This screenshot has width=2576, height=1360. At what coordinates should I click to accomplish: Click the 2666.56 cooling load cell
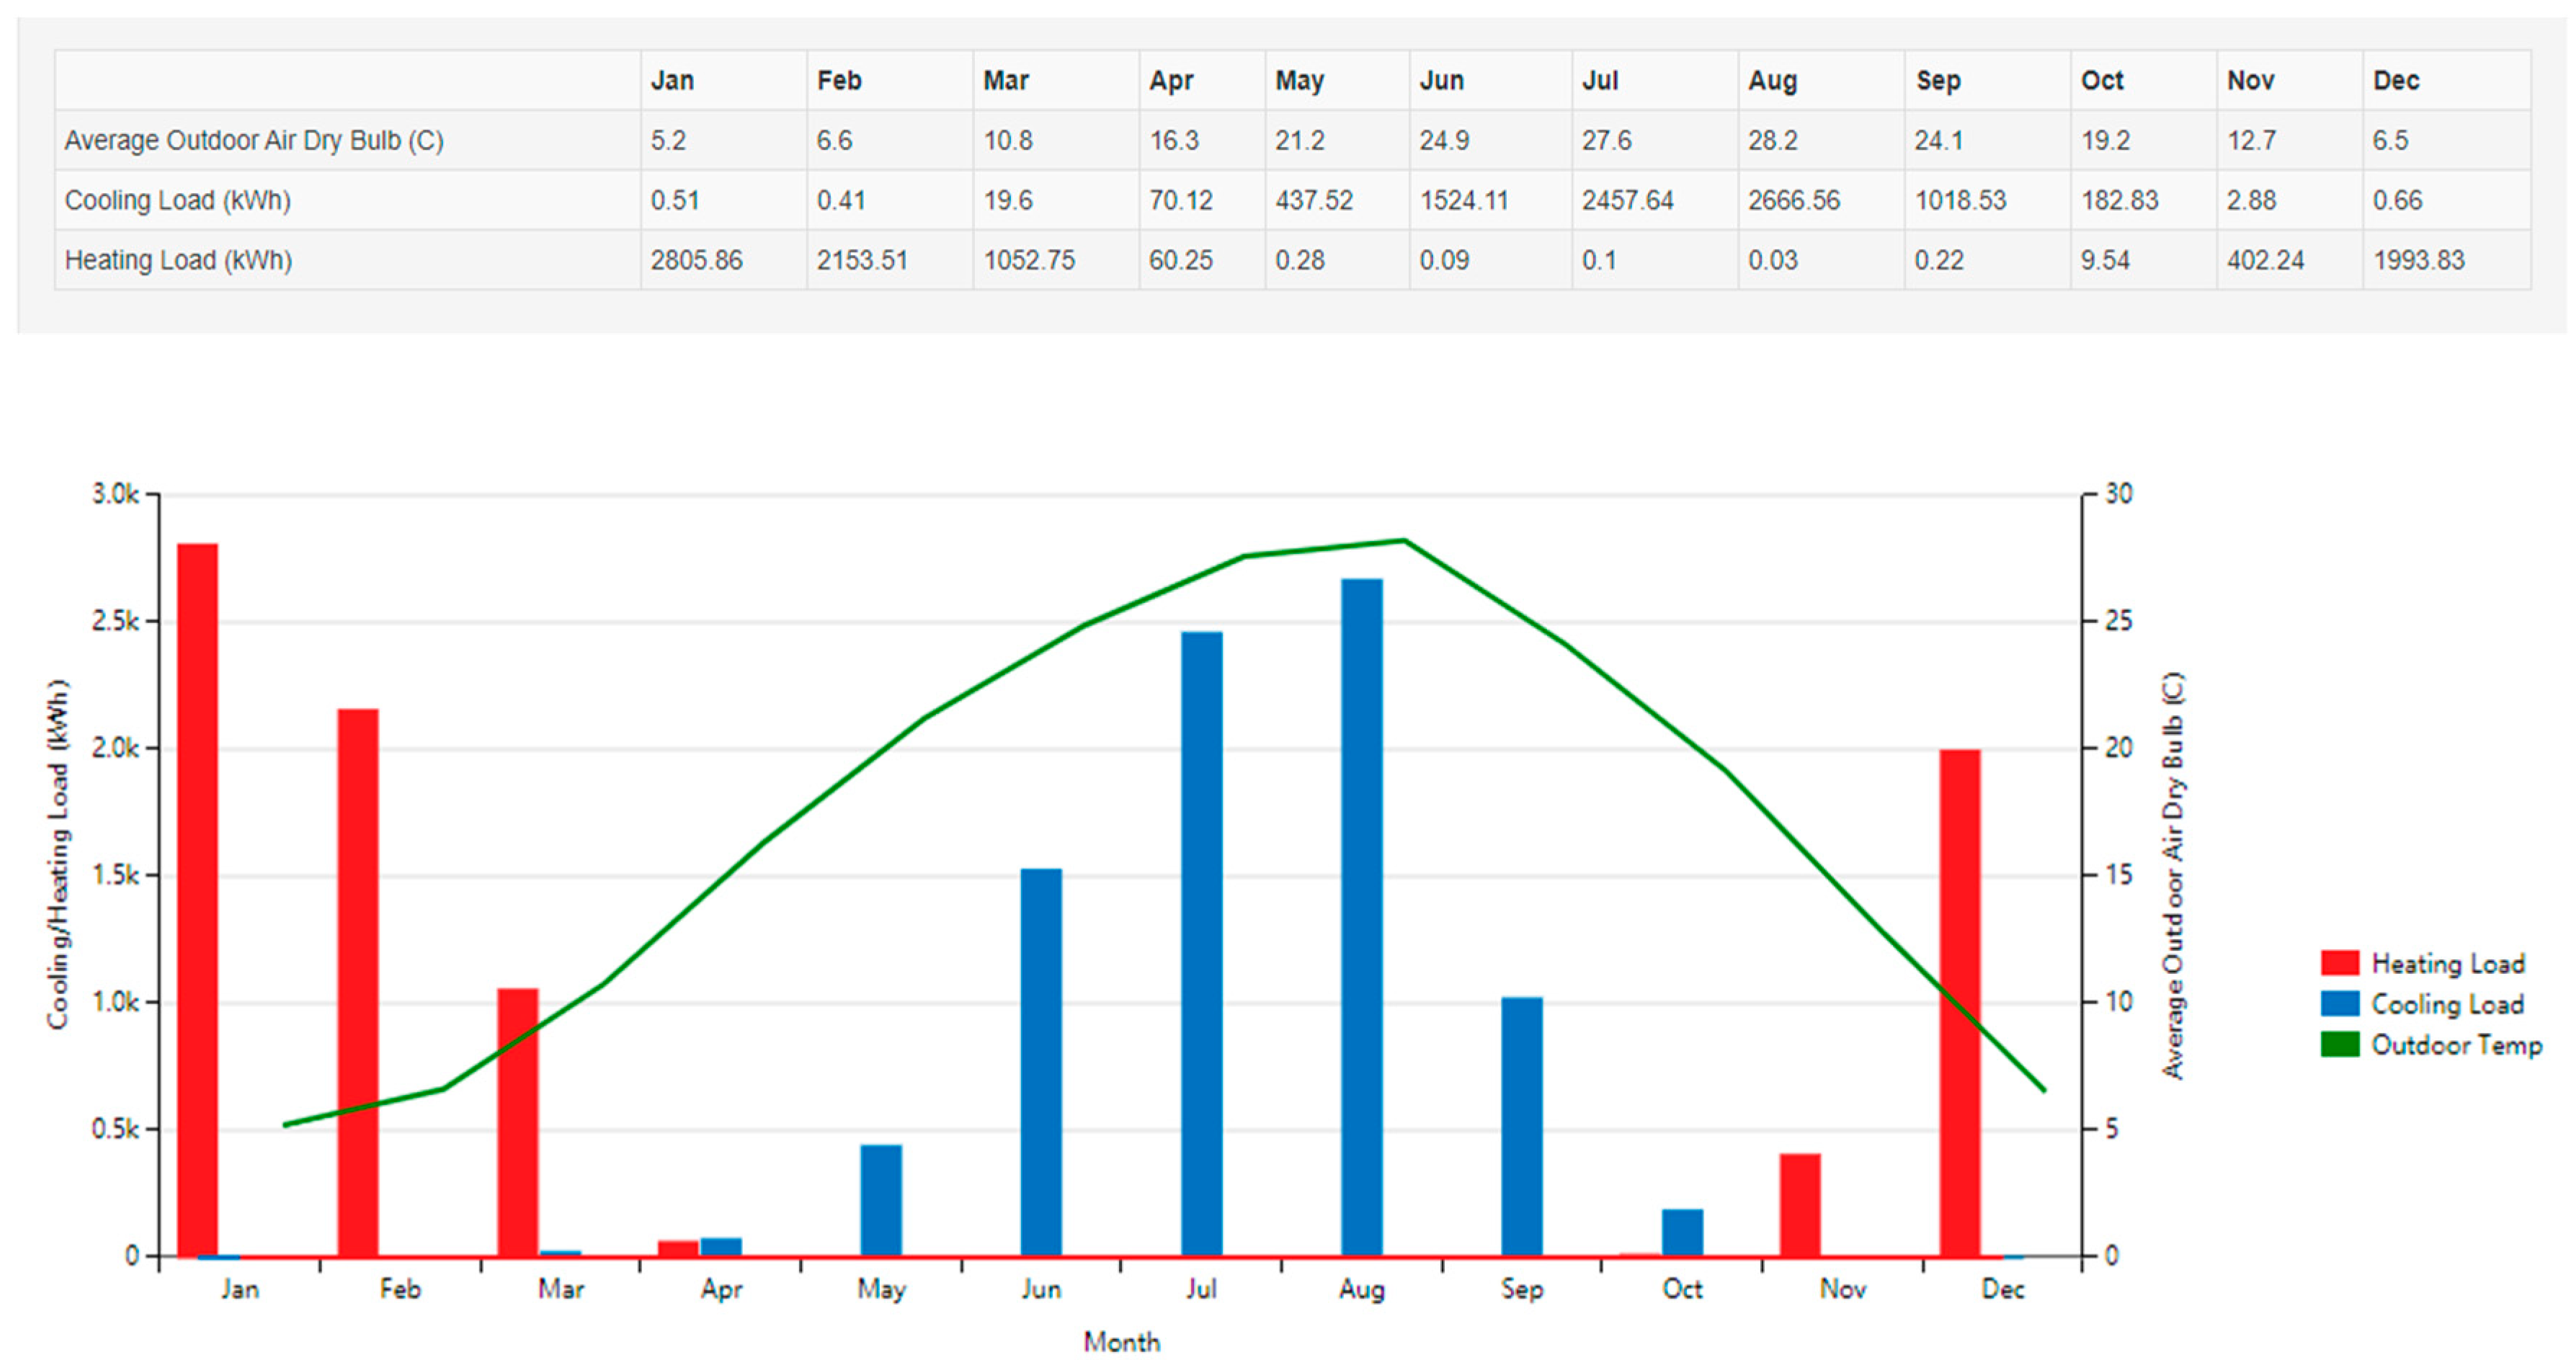[1793, 200]
